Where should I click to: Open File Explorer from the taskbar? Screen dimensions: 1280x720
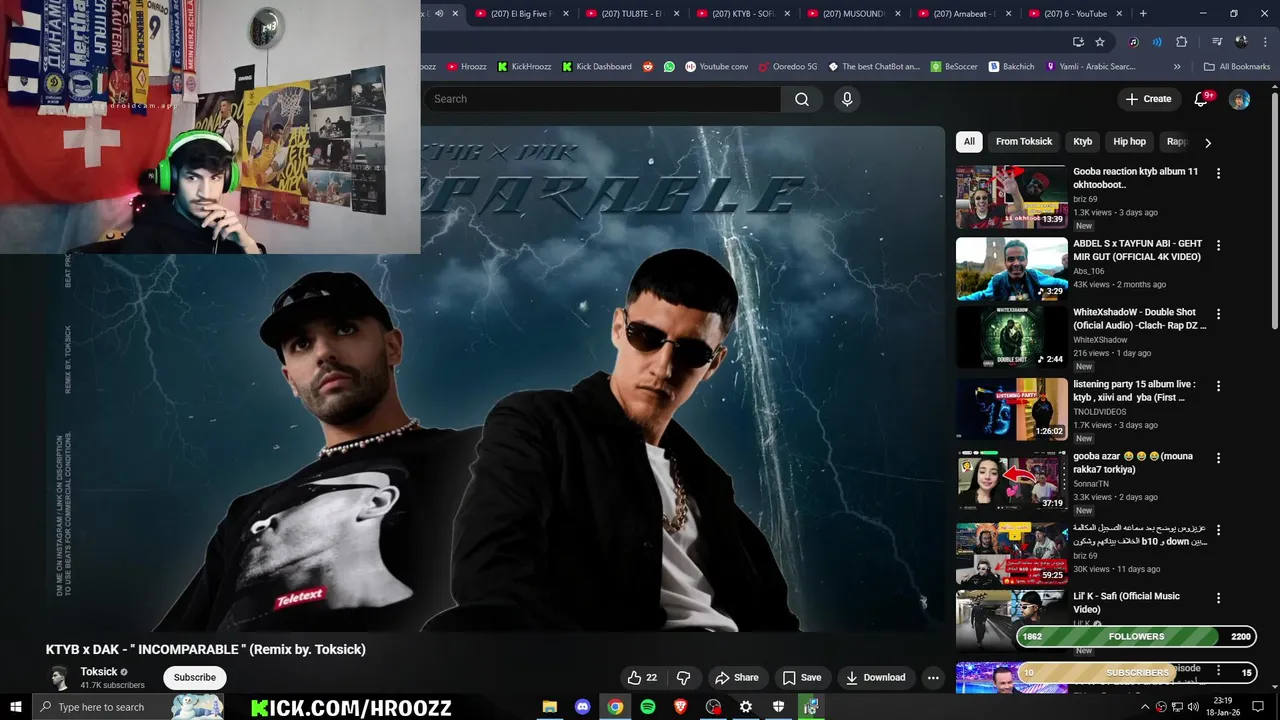coord(550,707)
